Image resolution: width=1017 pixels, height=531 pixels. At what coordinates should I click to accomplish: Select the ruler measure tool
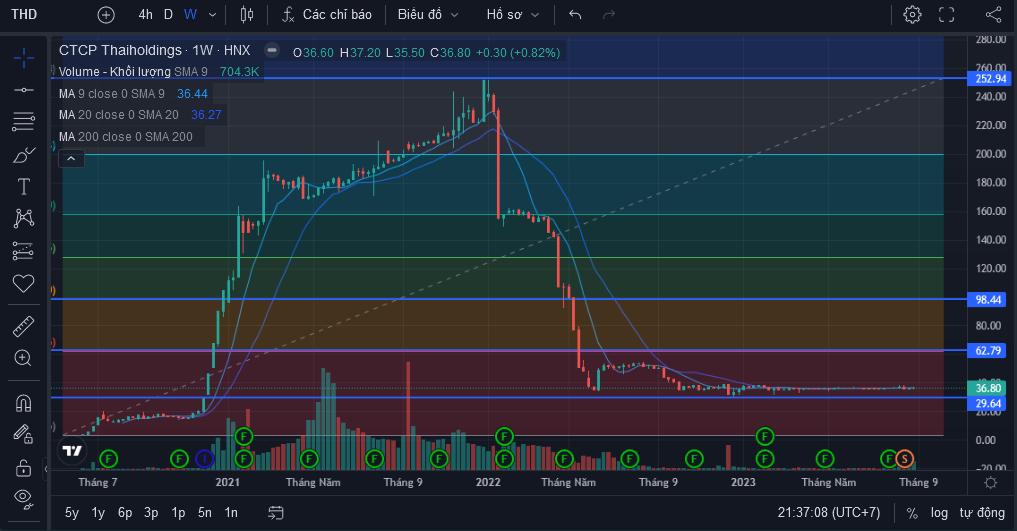[x=24, y=326]
